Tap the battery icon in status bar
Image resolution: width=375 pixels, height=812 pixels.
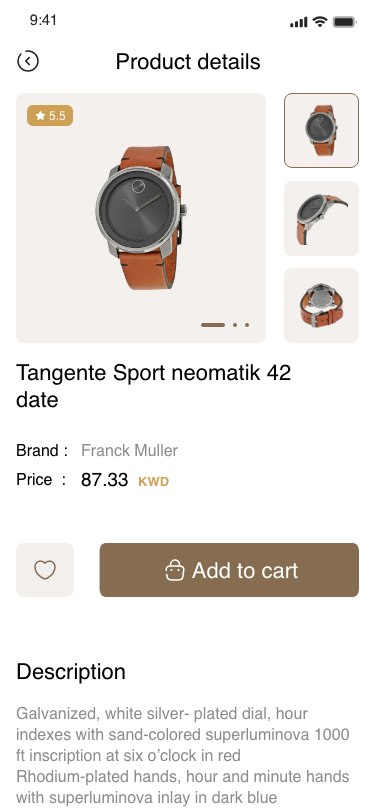(x=344, y=22)
